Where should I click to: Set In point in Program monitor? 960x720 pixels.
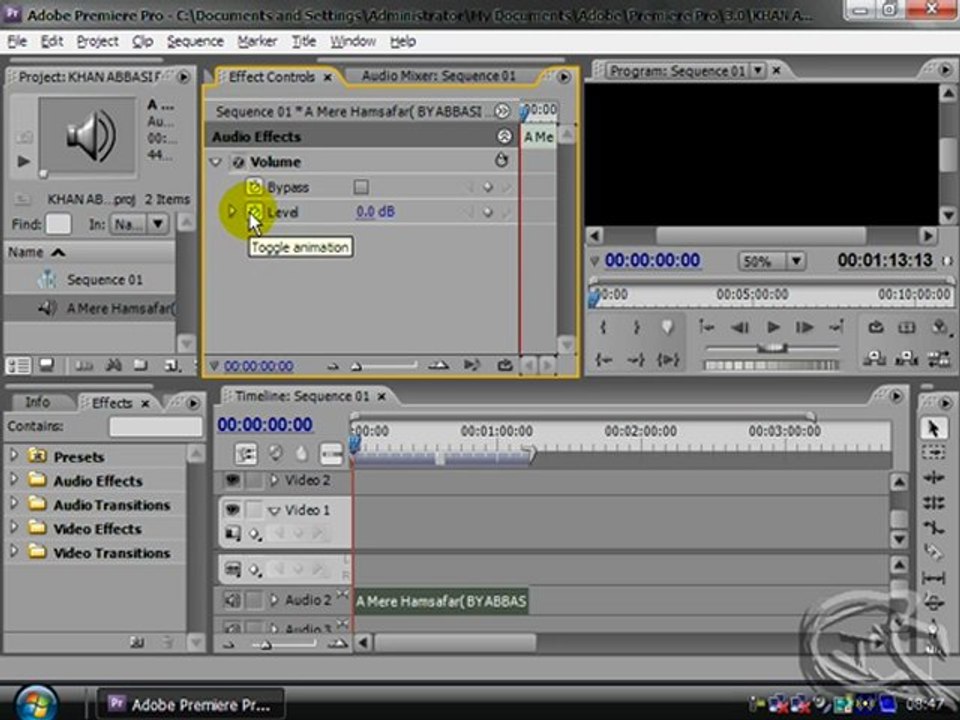tap(604, 328)
